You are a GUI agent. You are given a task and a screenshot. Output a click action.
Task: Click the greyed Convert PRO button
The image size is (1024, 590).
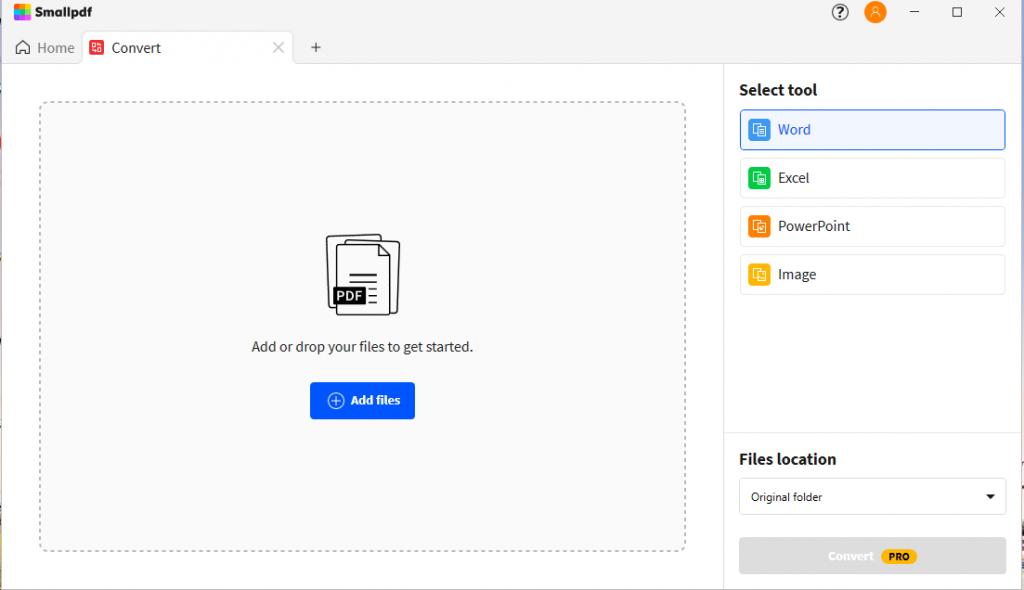(x=872, y=556)
